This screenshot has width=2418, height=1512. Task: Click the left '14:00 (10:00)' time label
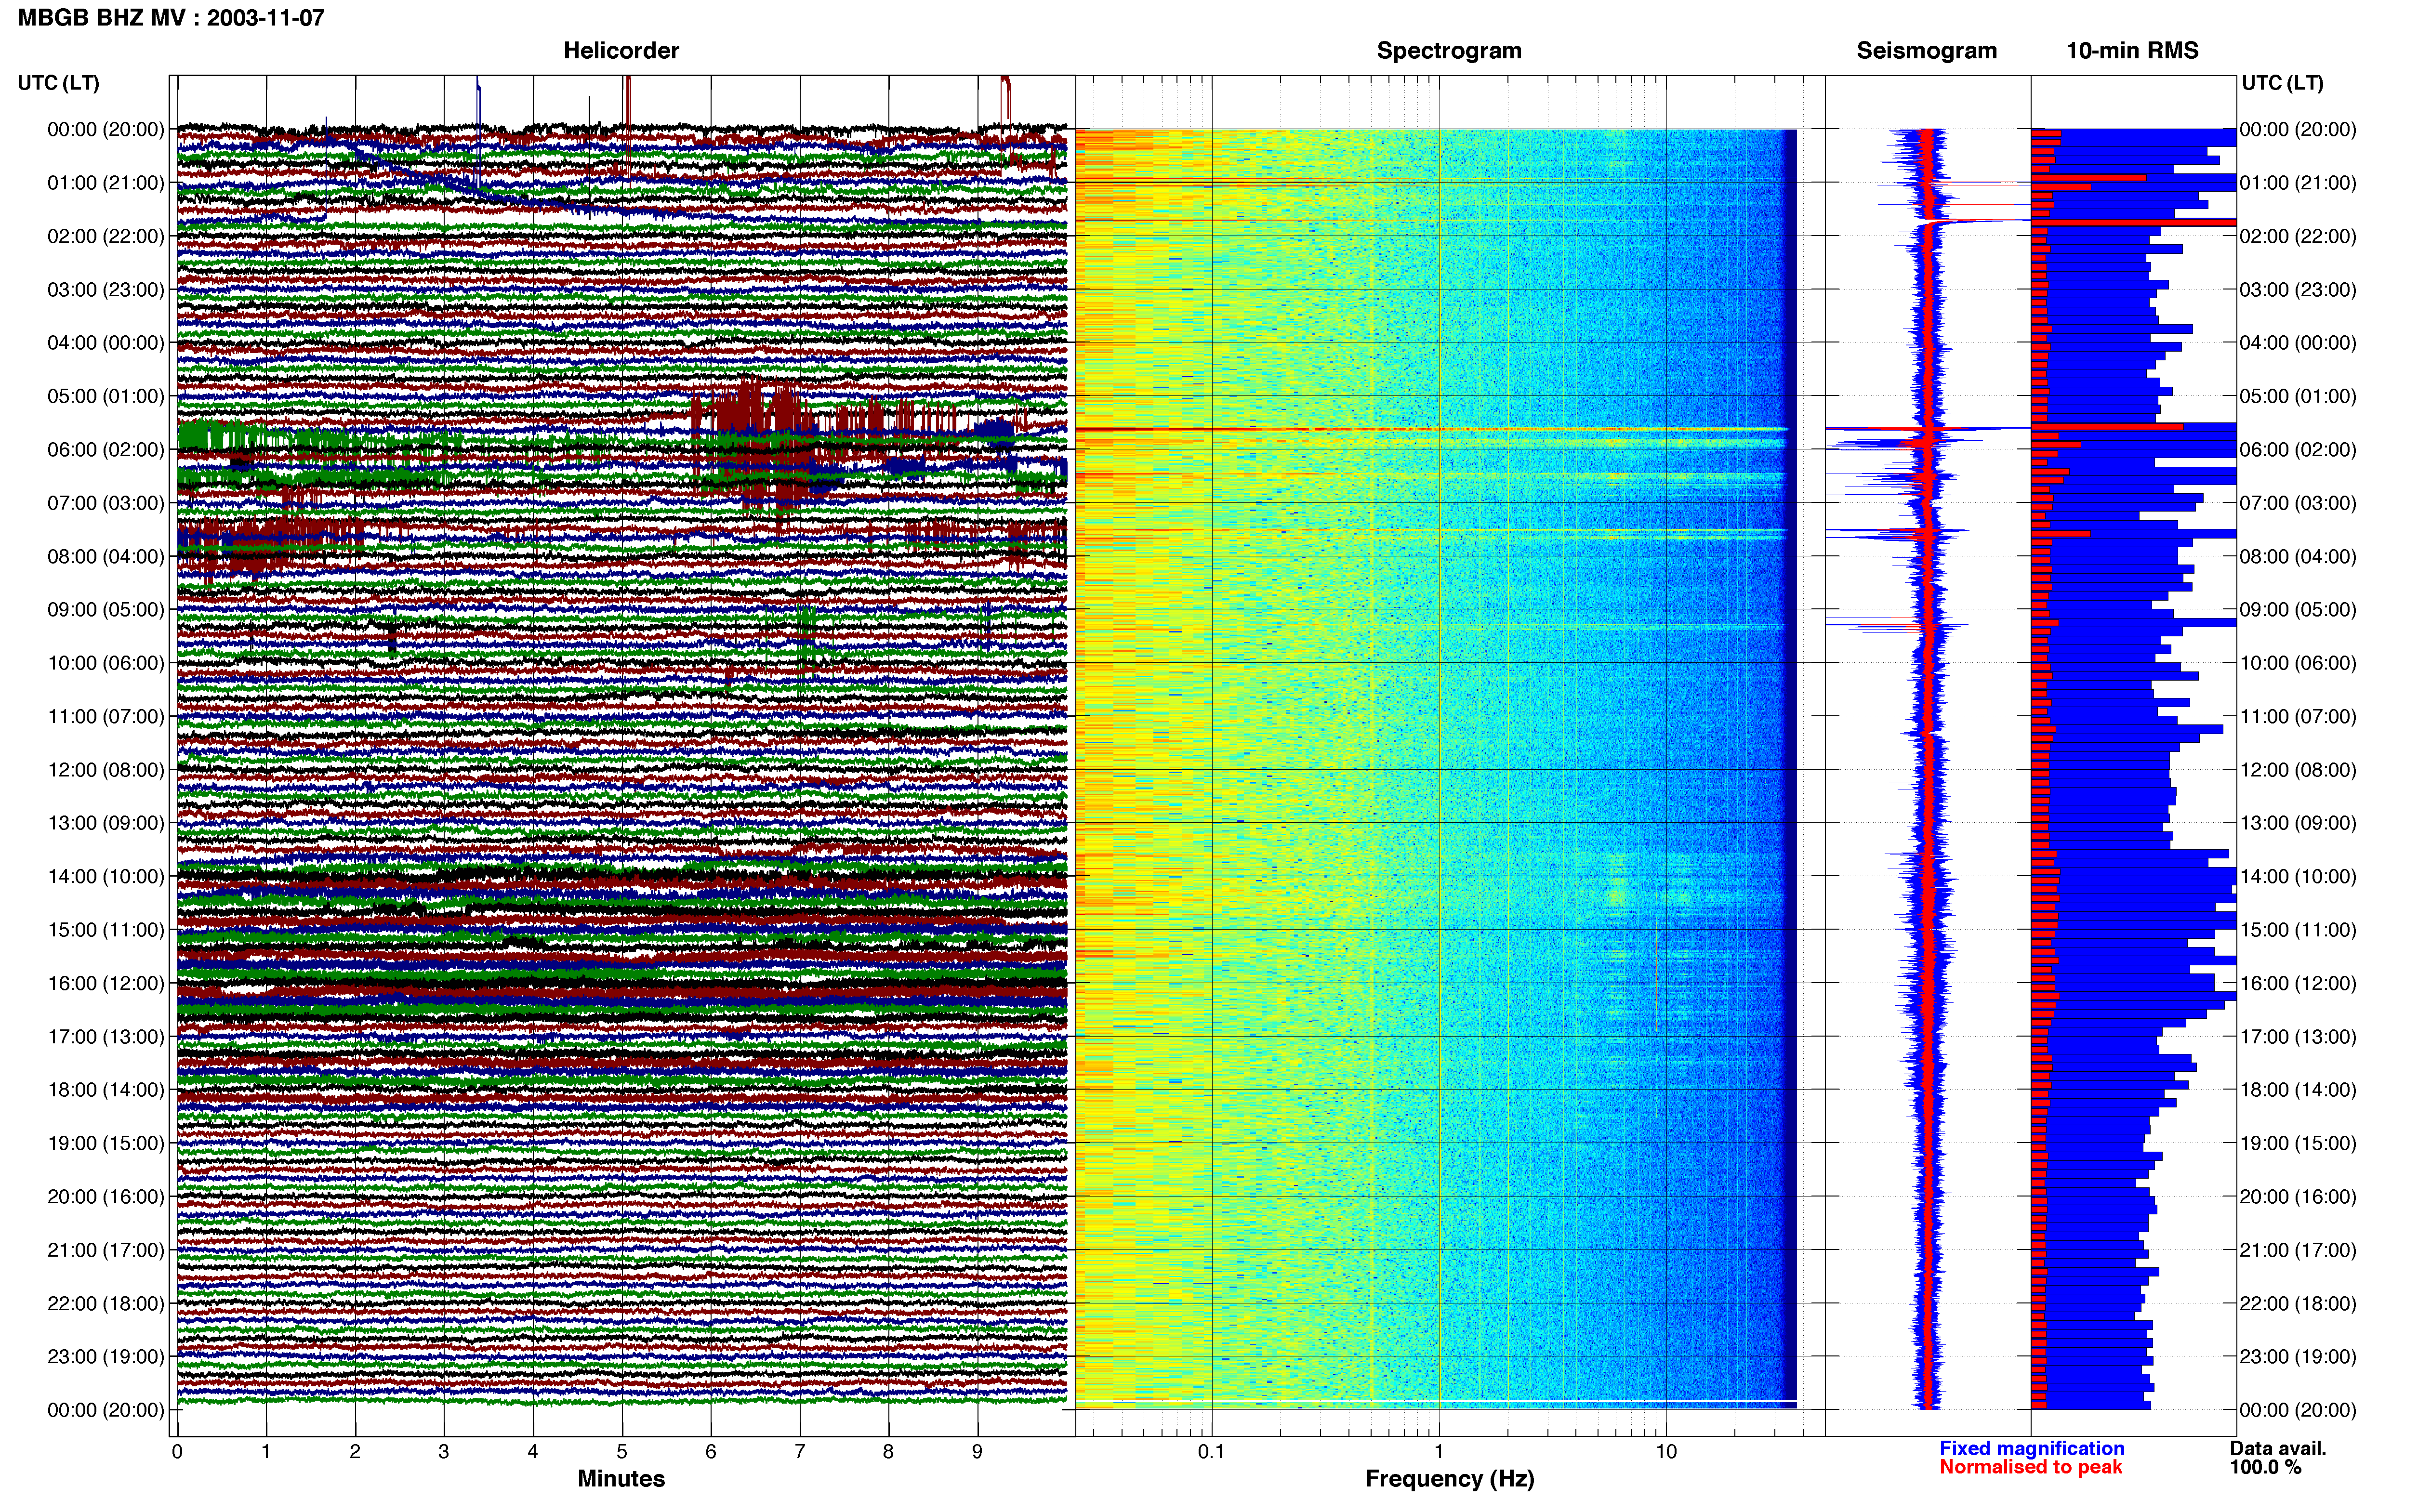point(106,877)
